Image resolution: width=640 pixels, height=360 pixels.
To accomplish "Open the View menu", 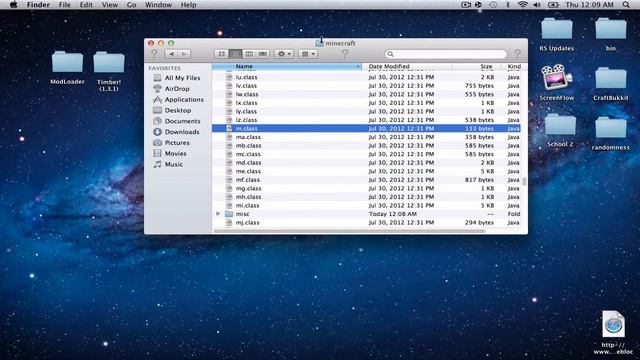I will [x=109, y=5].
